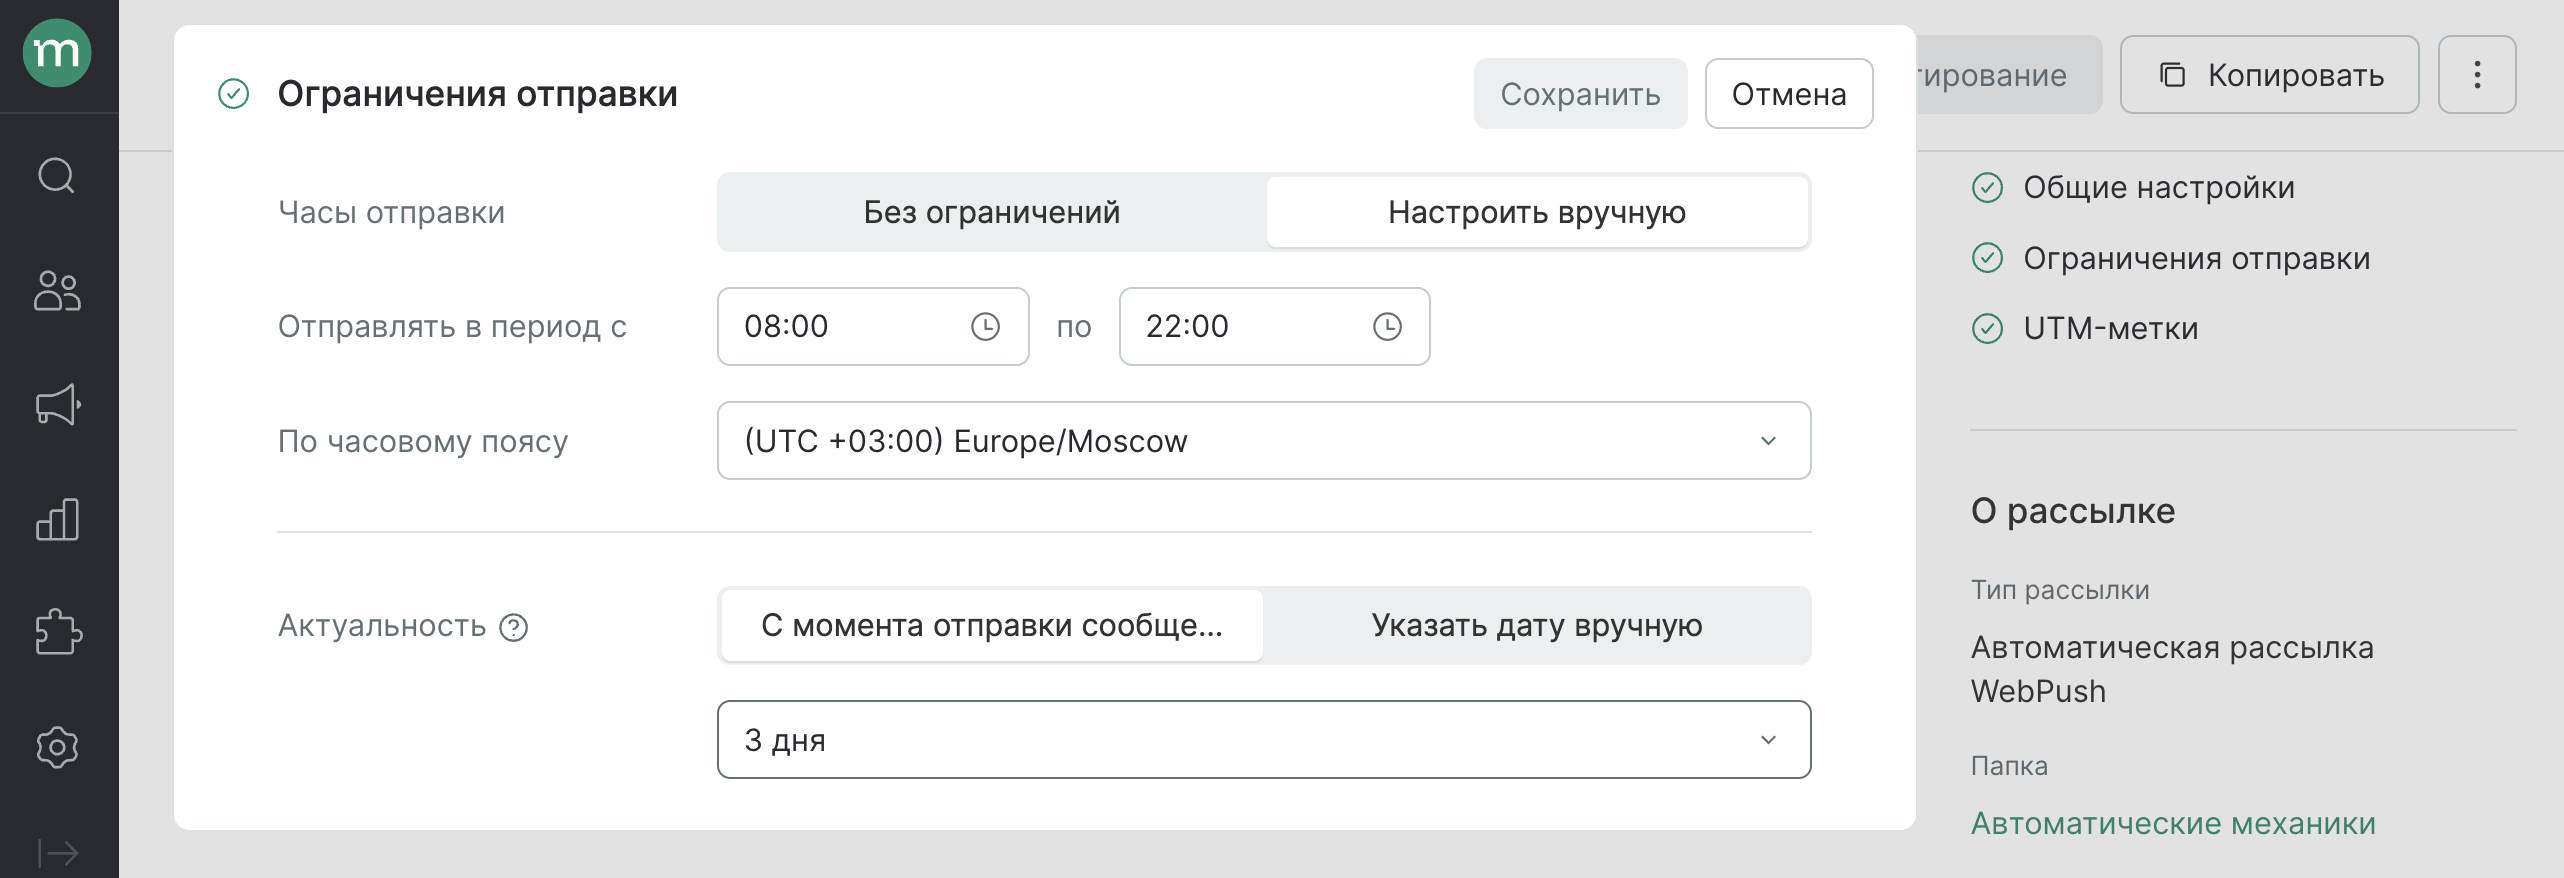
Task: Click the start time field showing 08:00
Action: click(x=873, y=327)
